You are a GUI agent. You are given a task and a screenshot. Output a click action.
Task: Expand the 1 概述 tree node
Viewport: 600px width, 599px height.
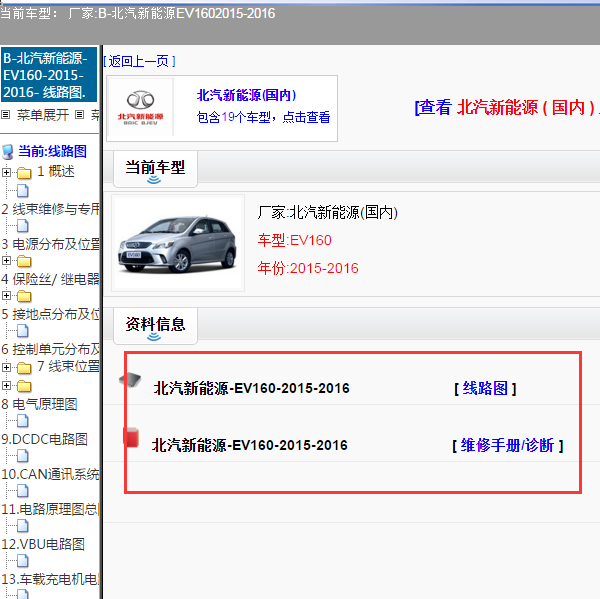click(x=6, y=172)
